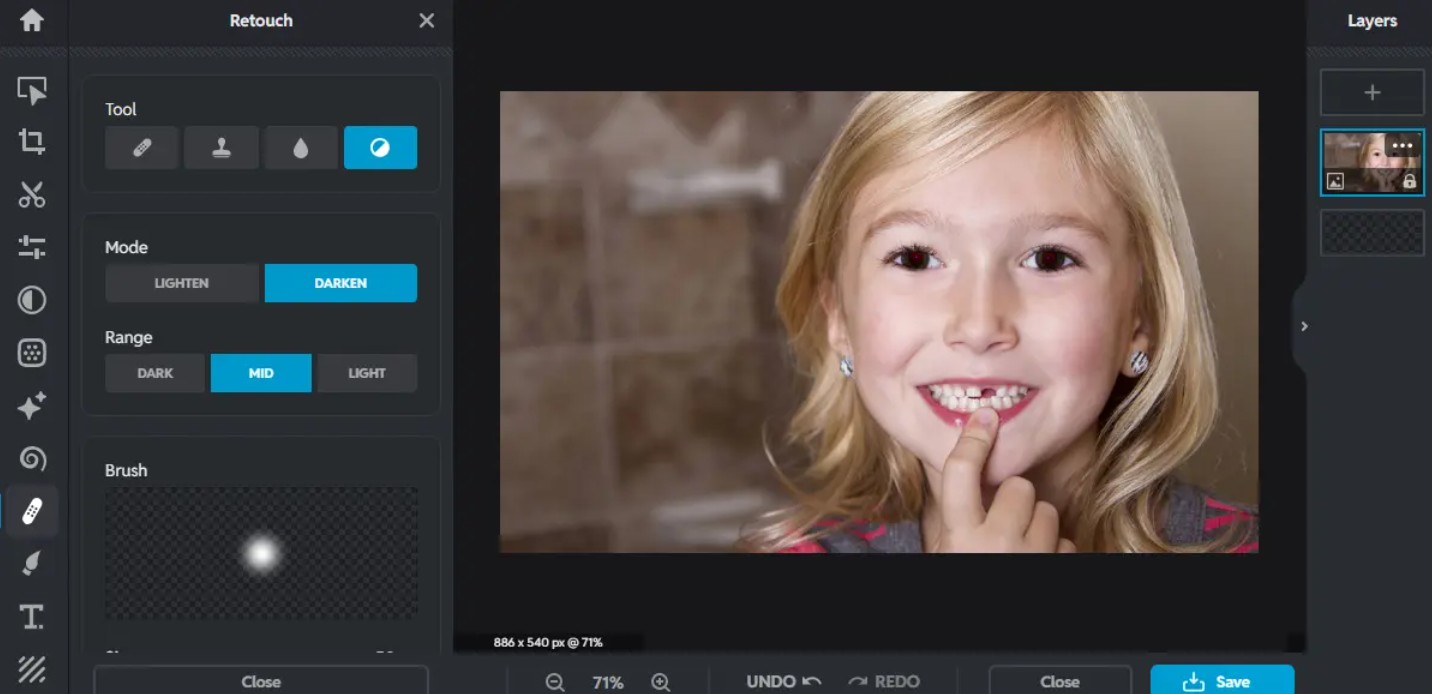
Task: Select the Arrange pointer tool
Action: point(32,91)
